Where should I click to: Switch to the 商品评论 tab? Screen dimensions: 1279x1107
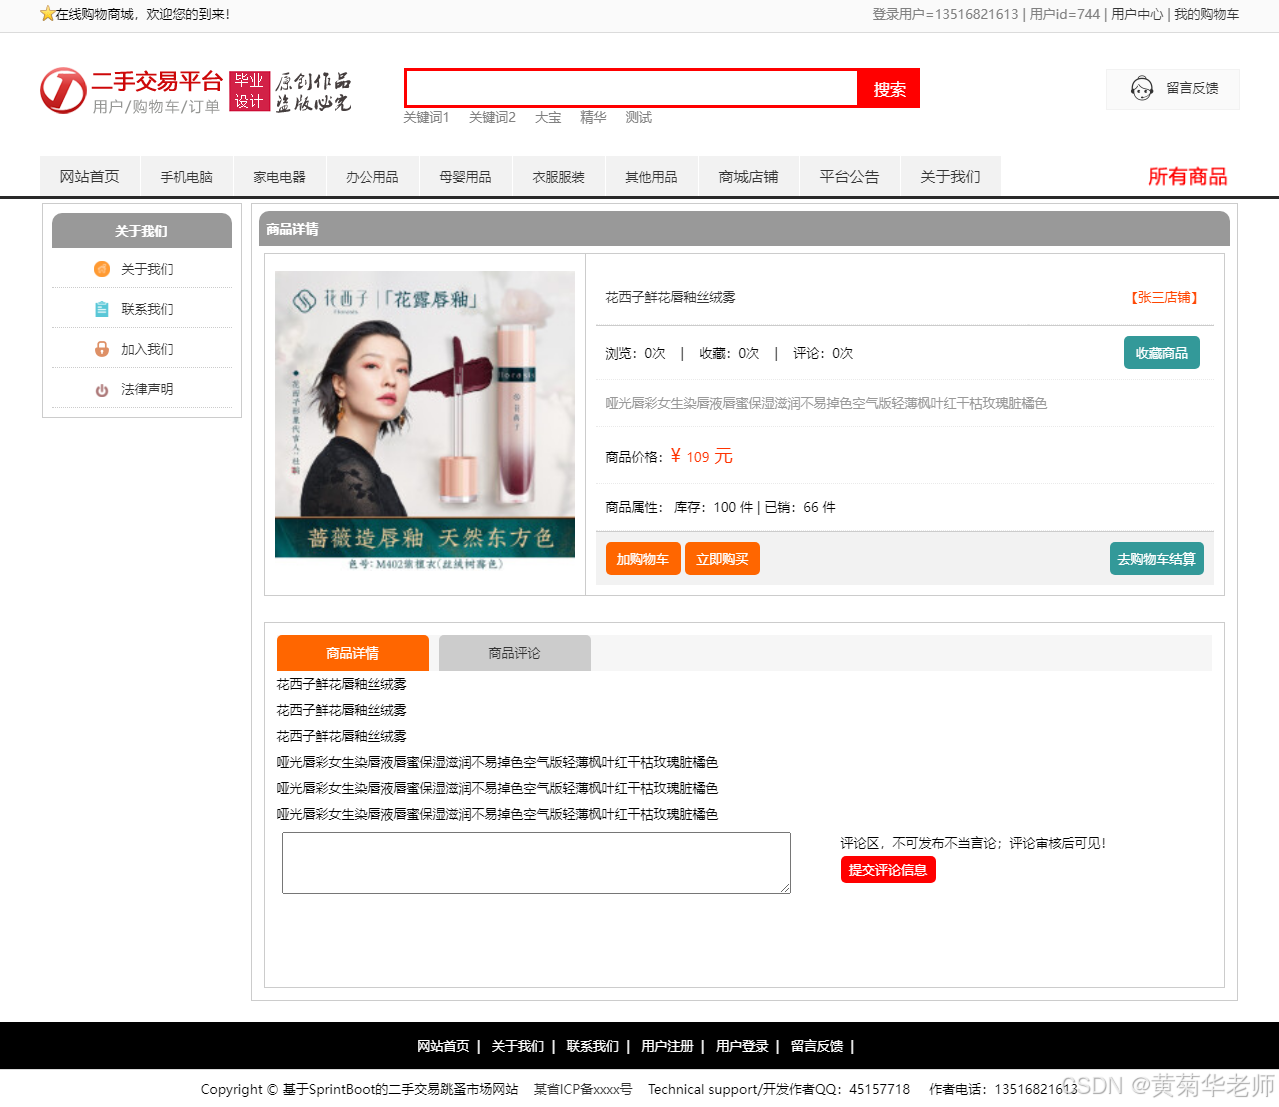point(513,652)
